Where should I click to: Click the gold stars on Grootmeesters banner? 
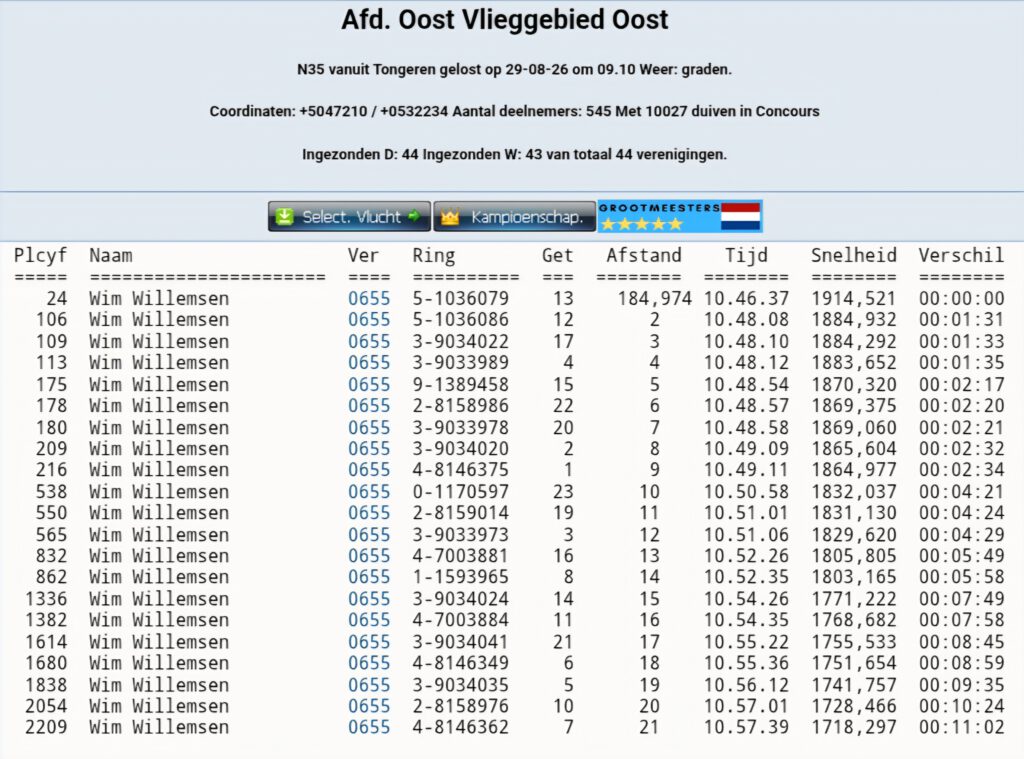[x=641, y=224]
